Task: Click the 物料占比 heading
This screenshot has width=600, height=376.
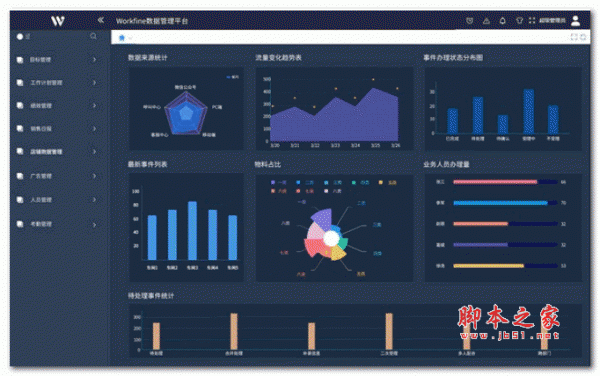Action: click(267, 164)
